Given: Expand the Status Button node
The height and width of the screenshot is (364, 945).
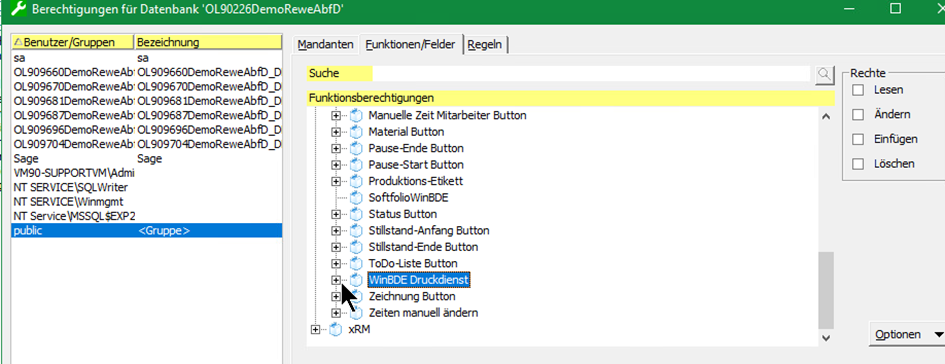Looking at the screenshot, I should click(336, 214).
